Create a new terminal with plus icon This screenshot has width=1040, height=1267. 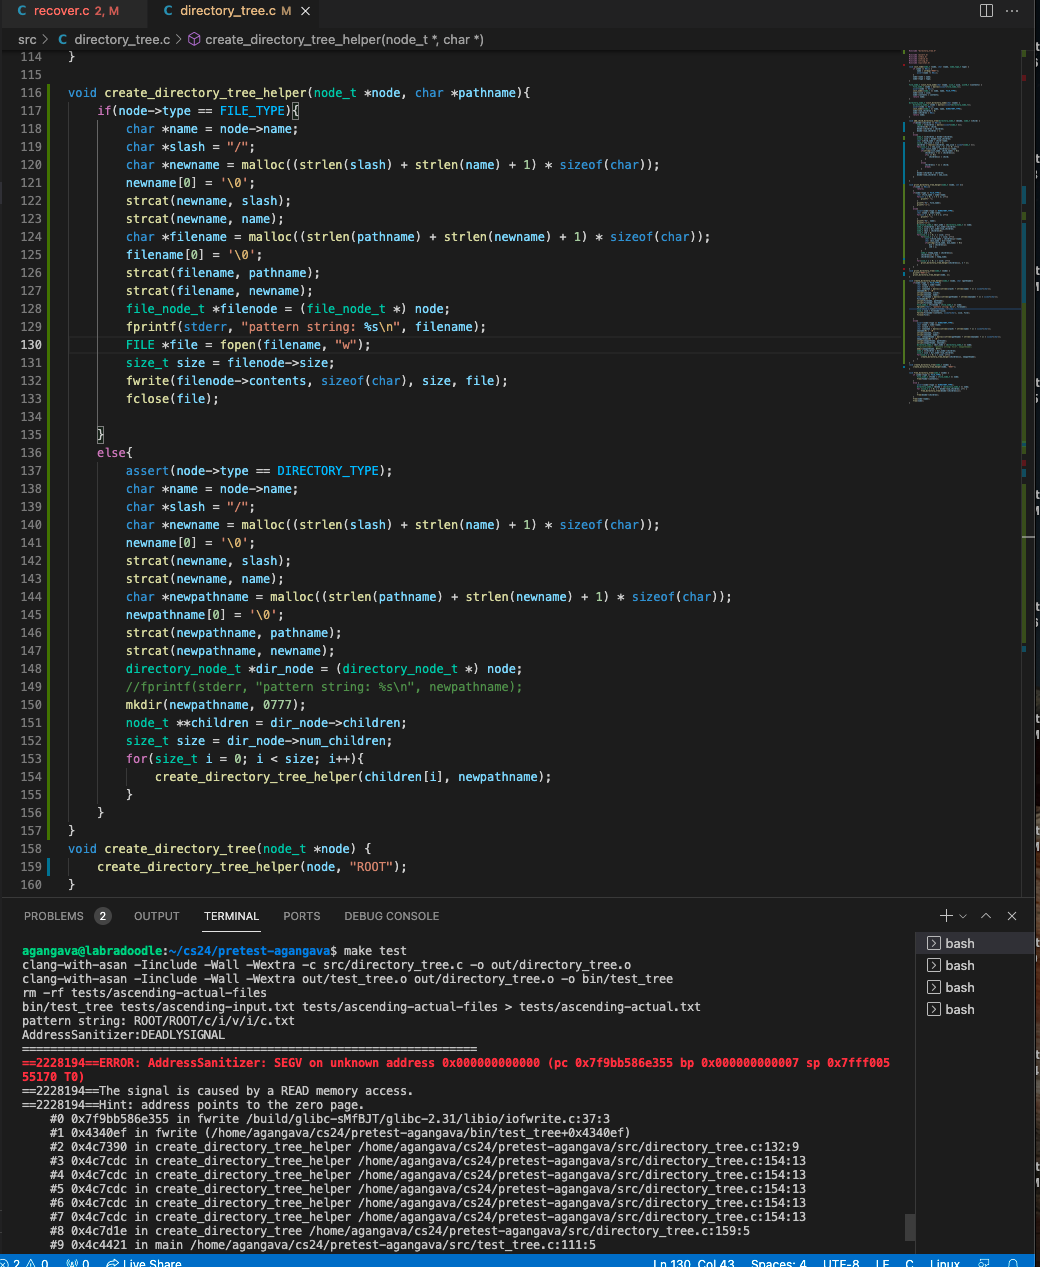[946, 916]
